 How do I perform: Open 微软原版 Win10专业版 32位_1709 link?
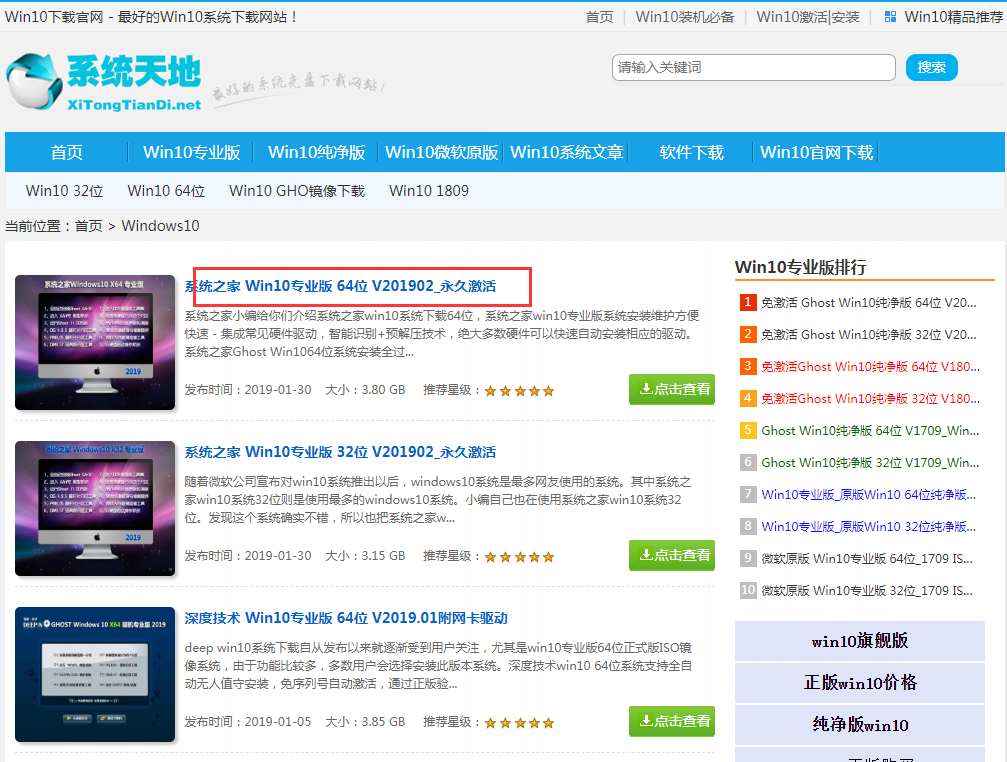point(867,591)
